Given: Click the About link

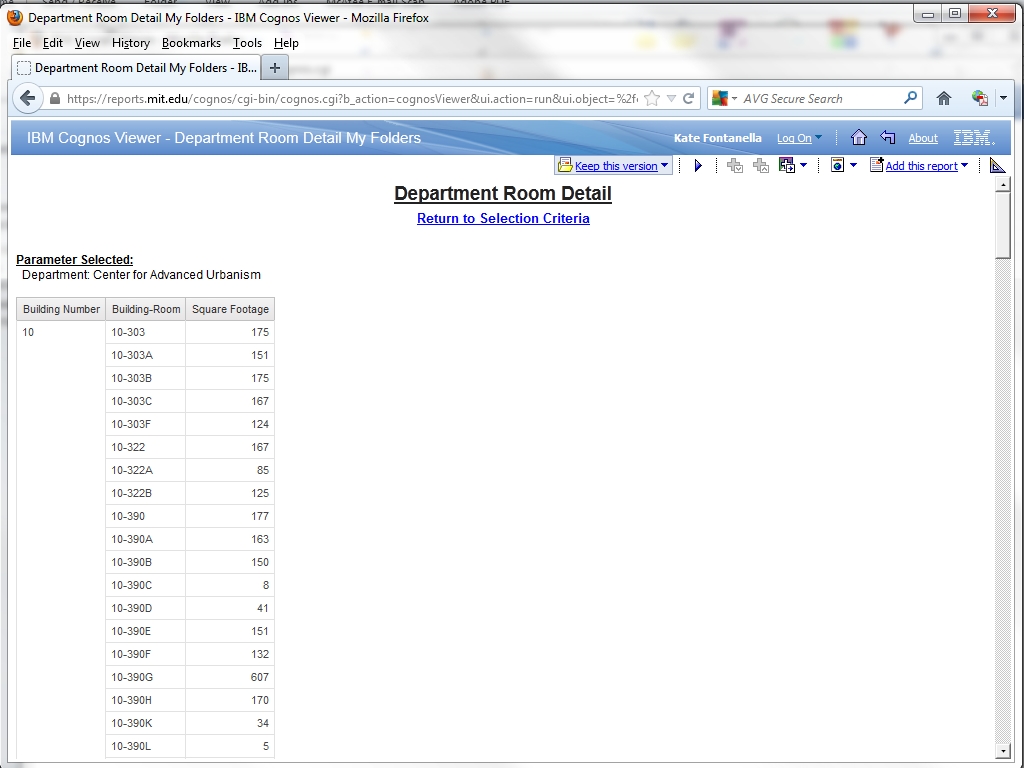Looking at the screenshot, I should pyautogui.click(x=922, y=138).
